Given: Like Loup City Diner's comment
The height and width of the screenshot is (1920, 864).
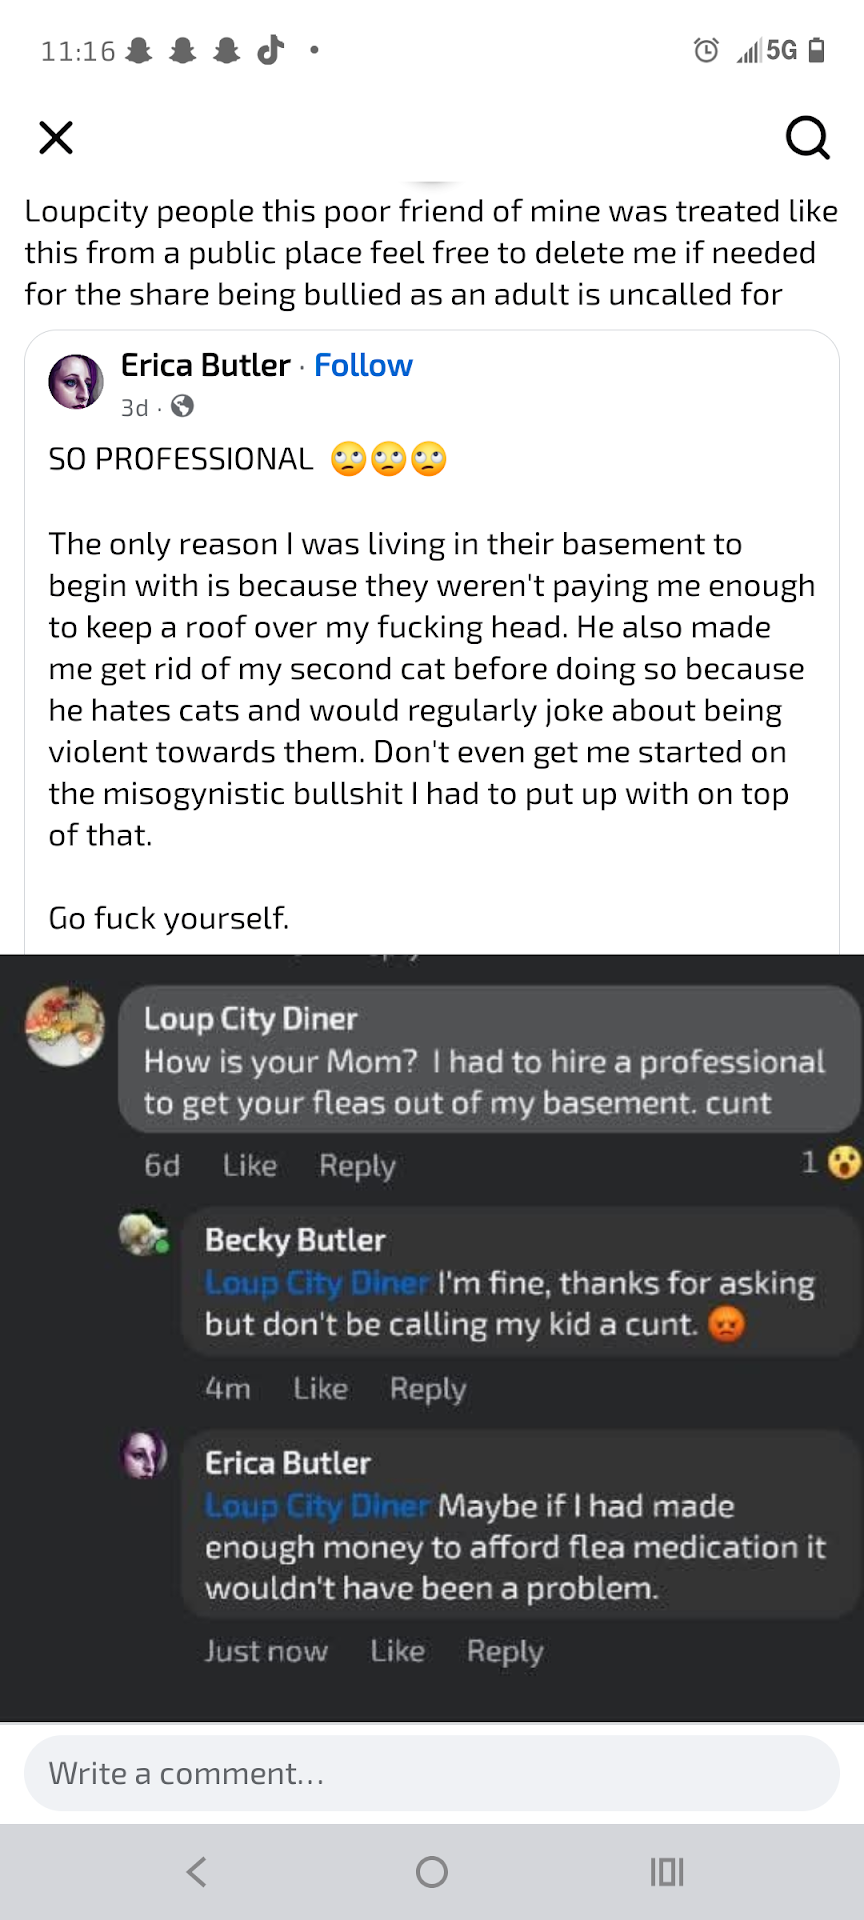Looking at the screenshot, I should coord(249,1165).
